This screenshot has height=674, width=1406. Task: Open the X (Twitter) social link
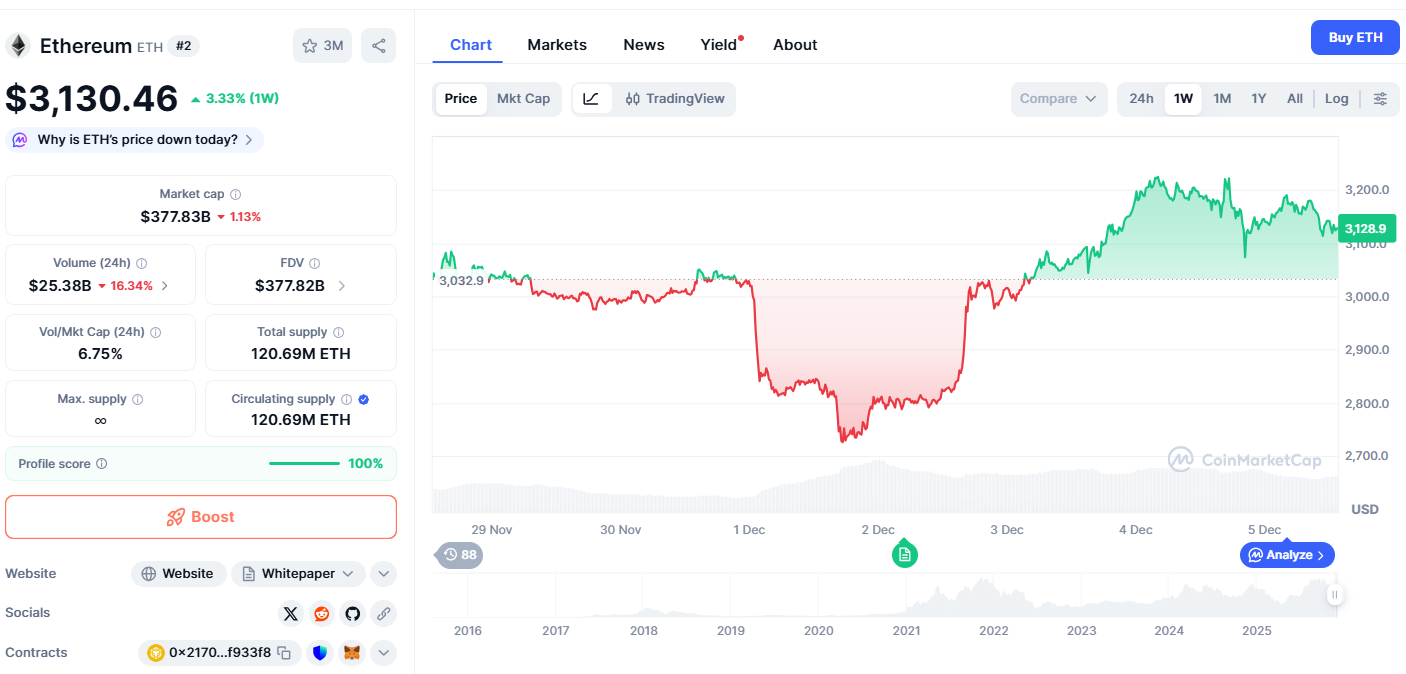290,613
